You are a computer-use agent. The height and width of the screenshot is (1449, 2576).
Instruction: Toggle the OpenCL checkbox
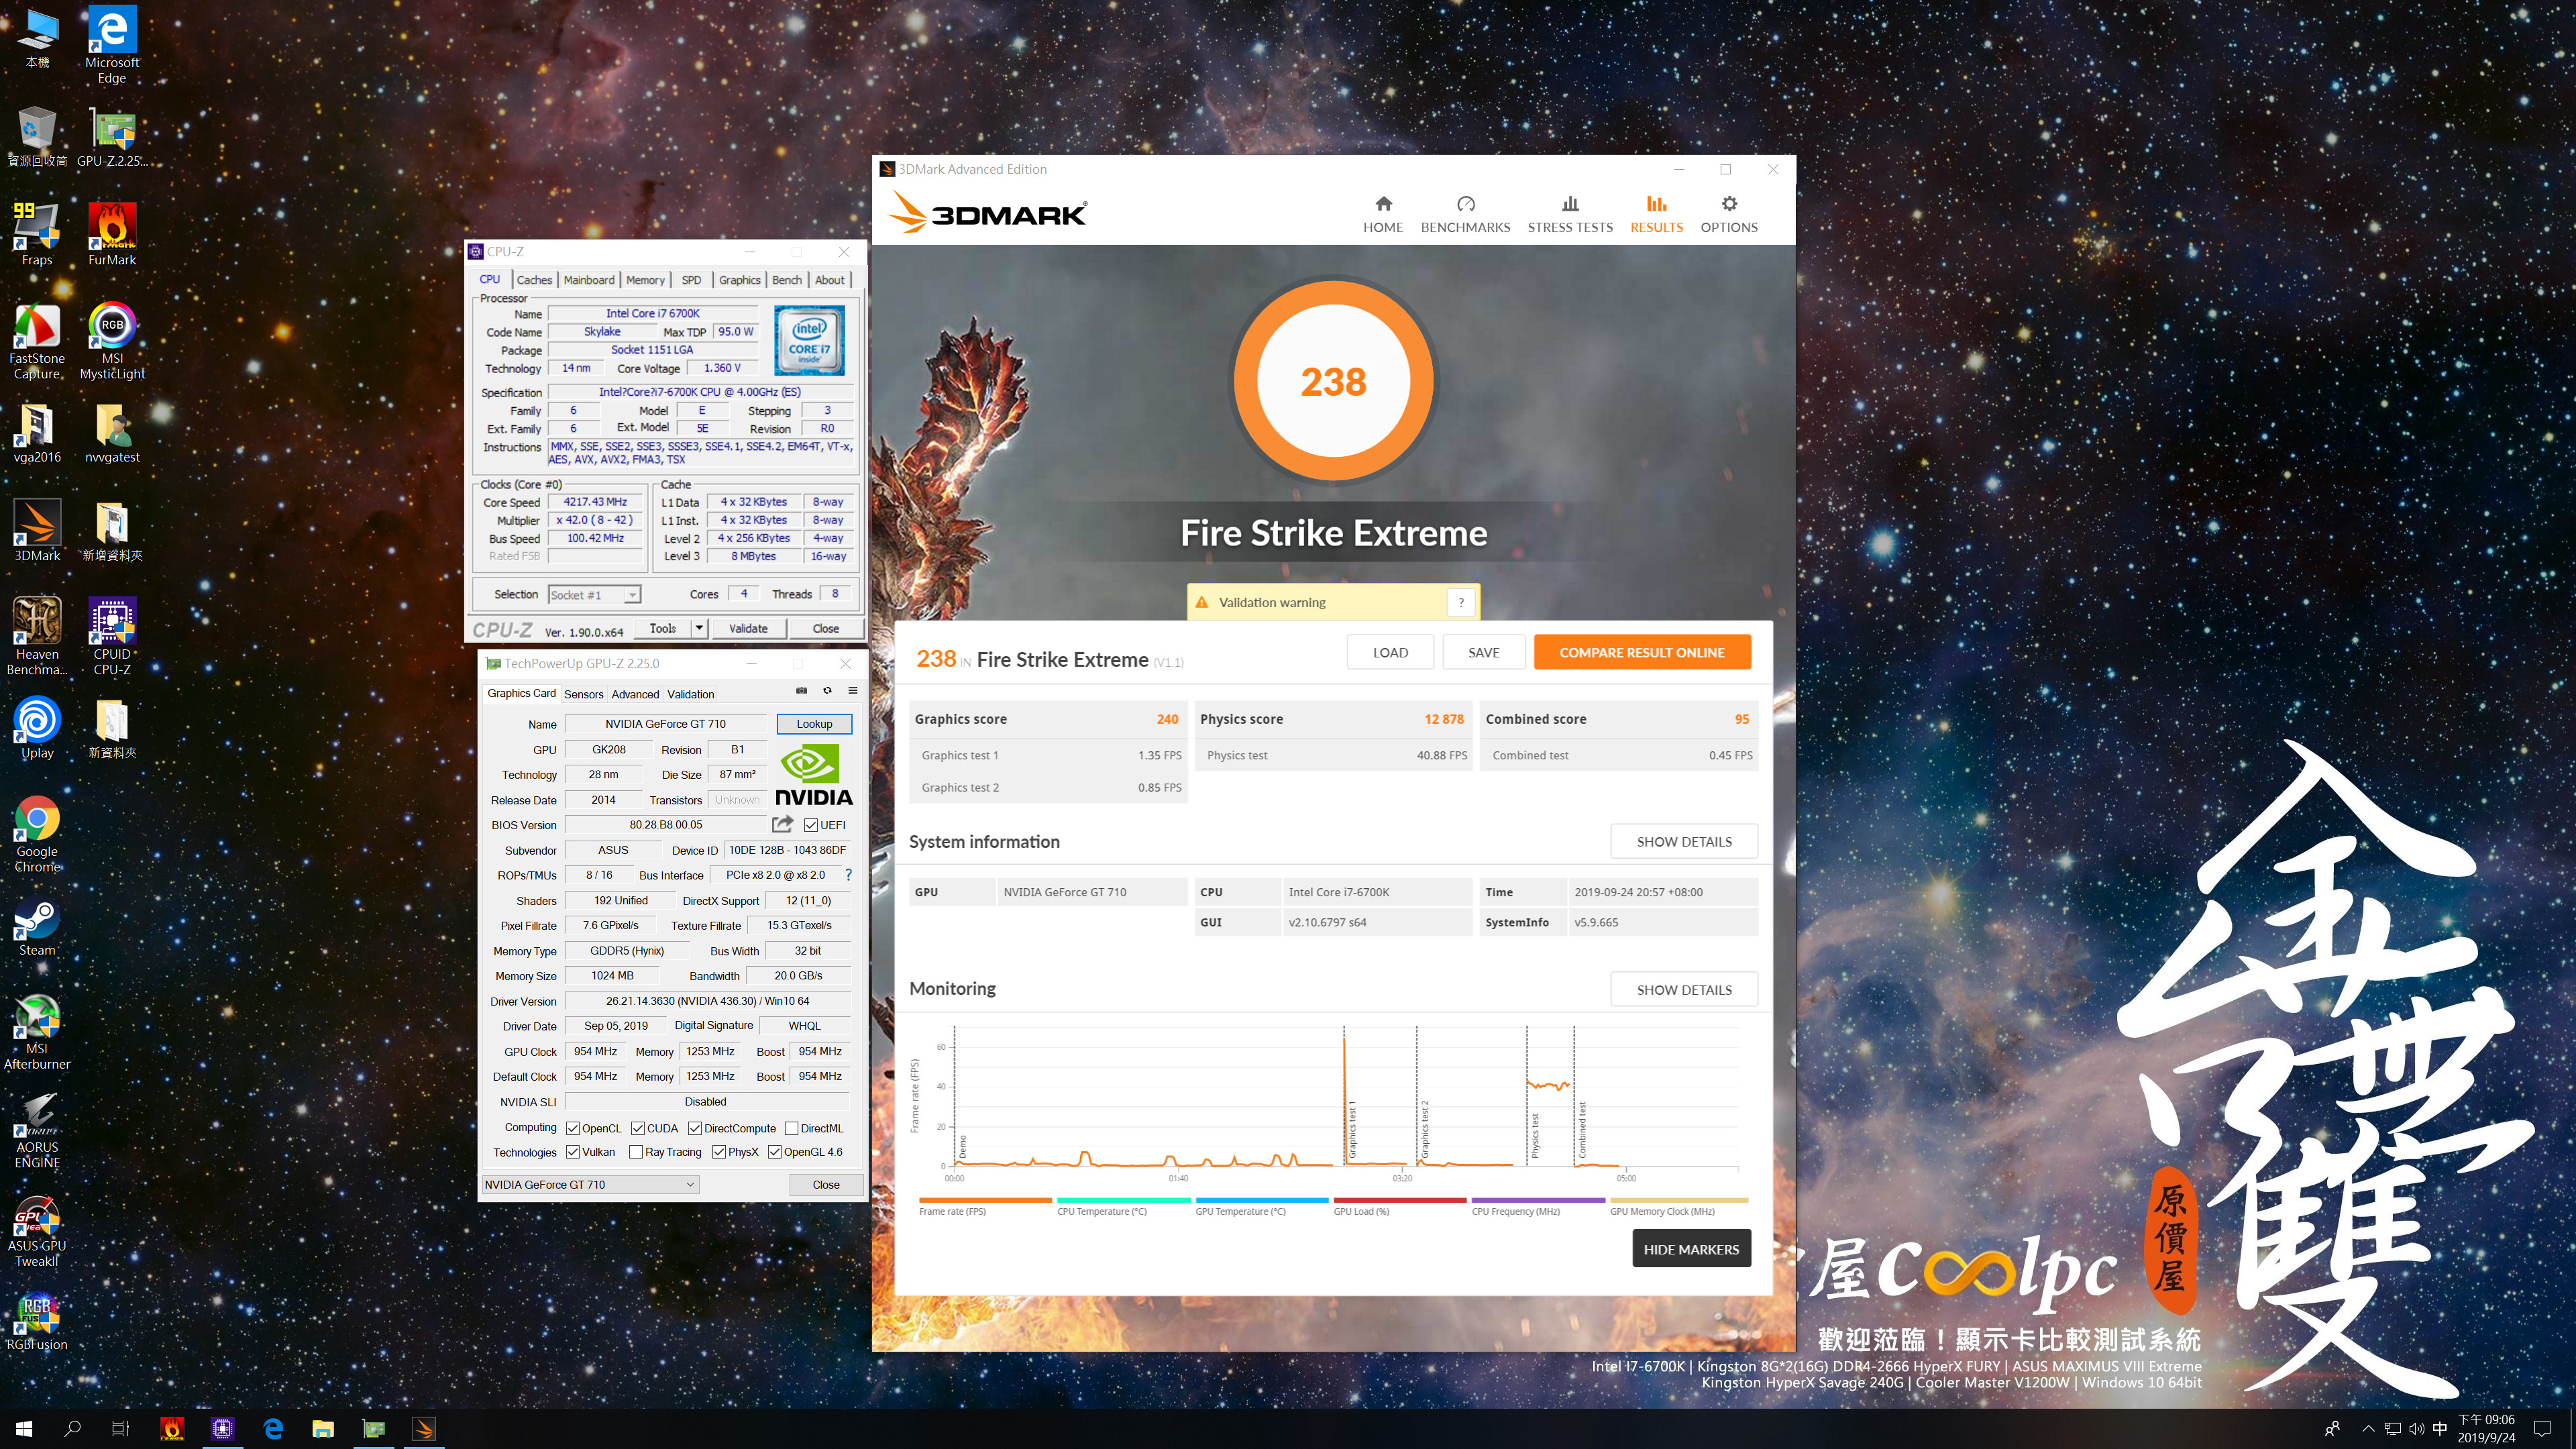(x=573, y=1128)
